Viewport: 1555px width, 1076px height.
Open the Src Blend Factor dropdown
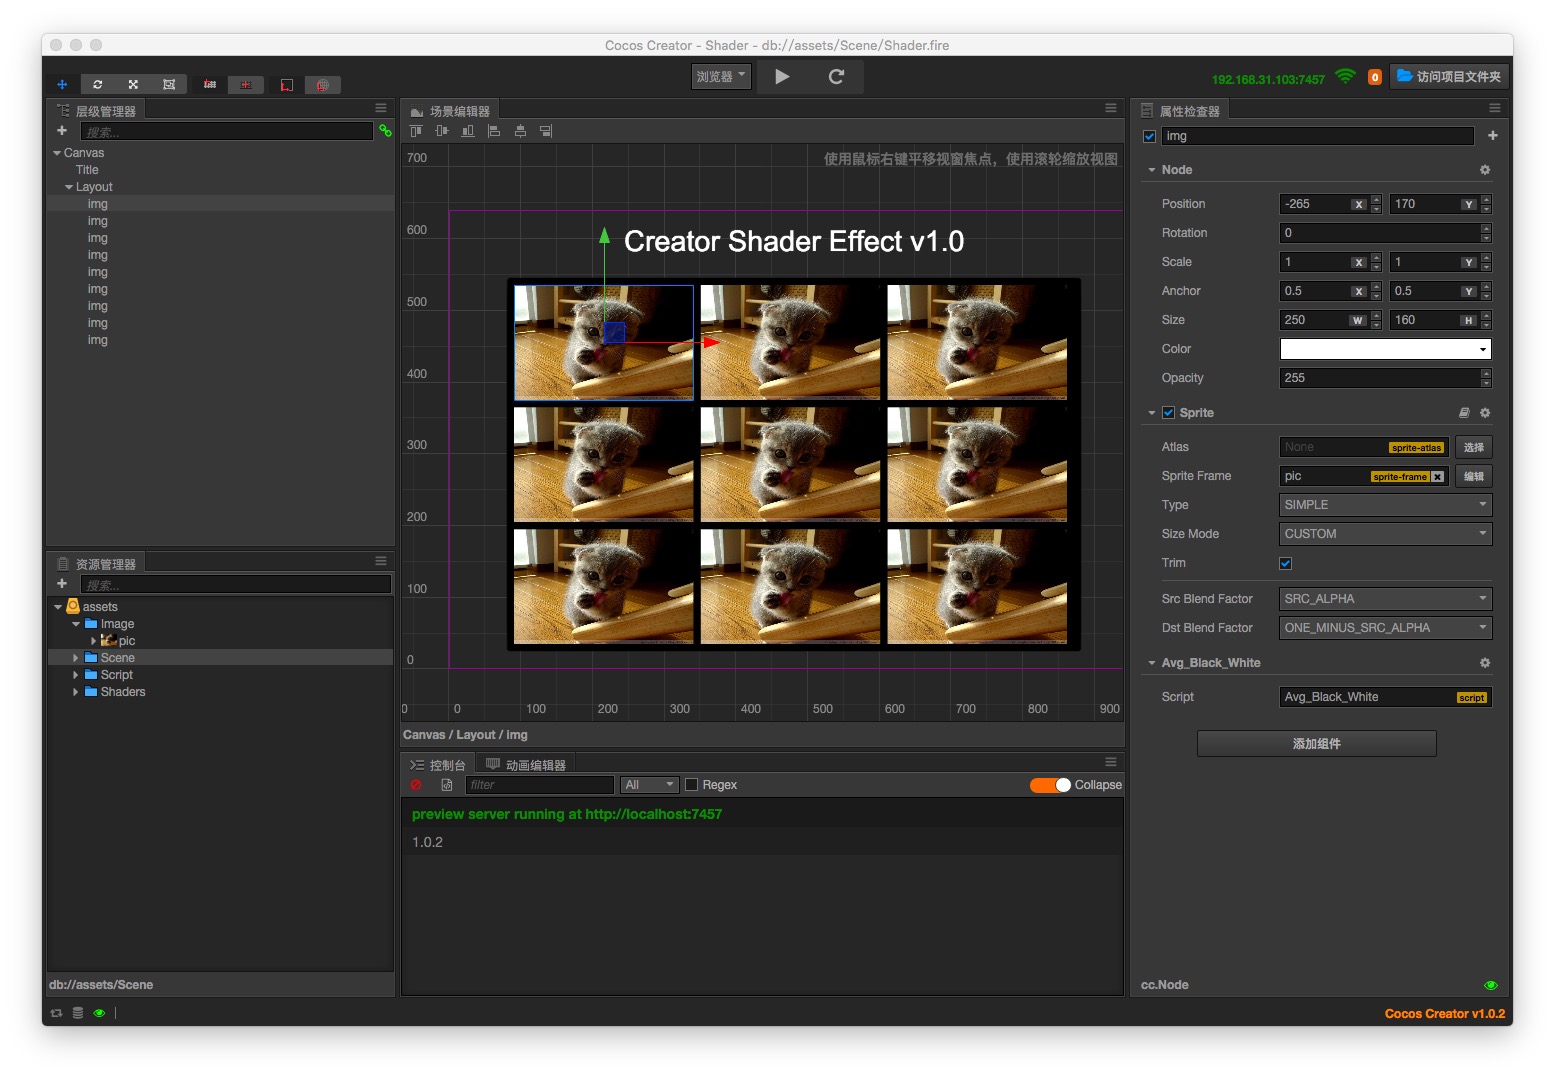(1386, 599)
